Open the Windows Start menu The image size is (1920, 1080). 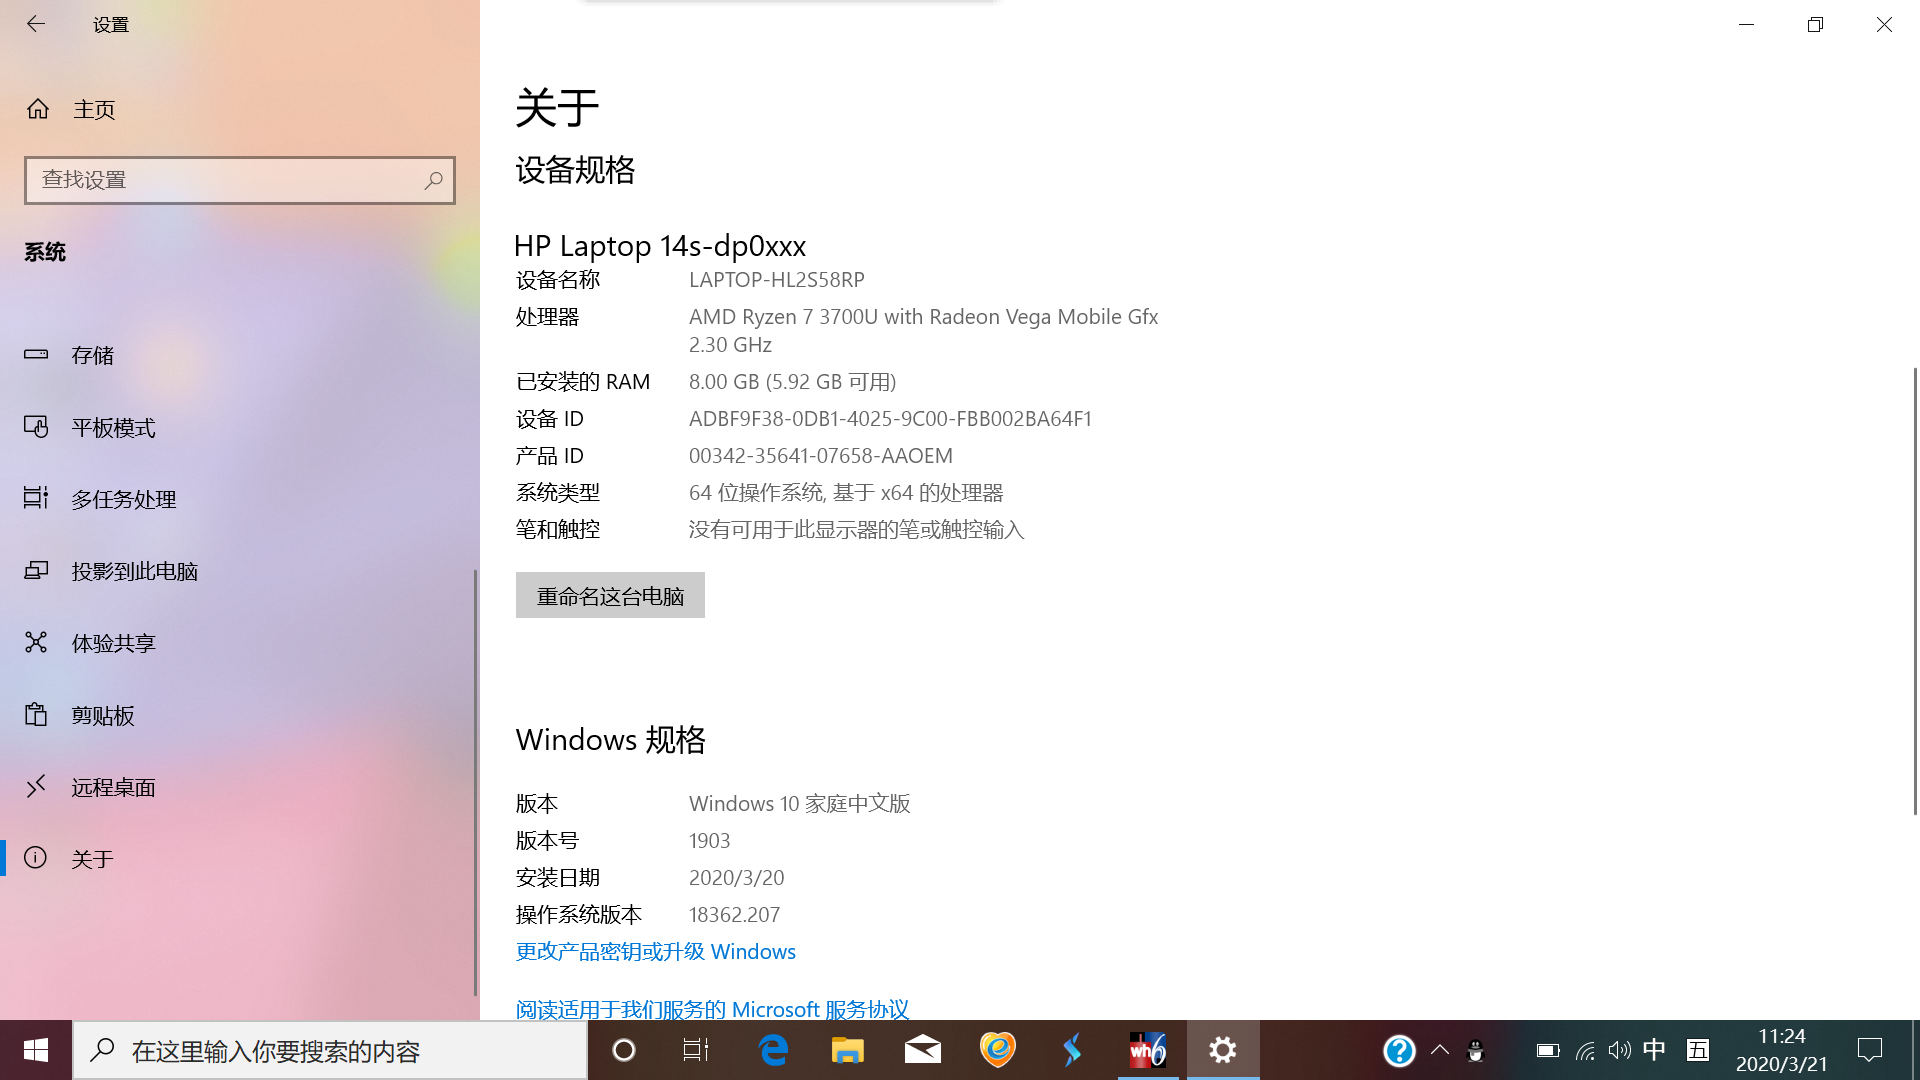point(36,1050)
